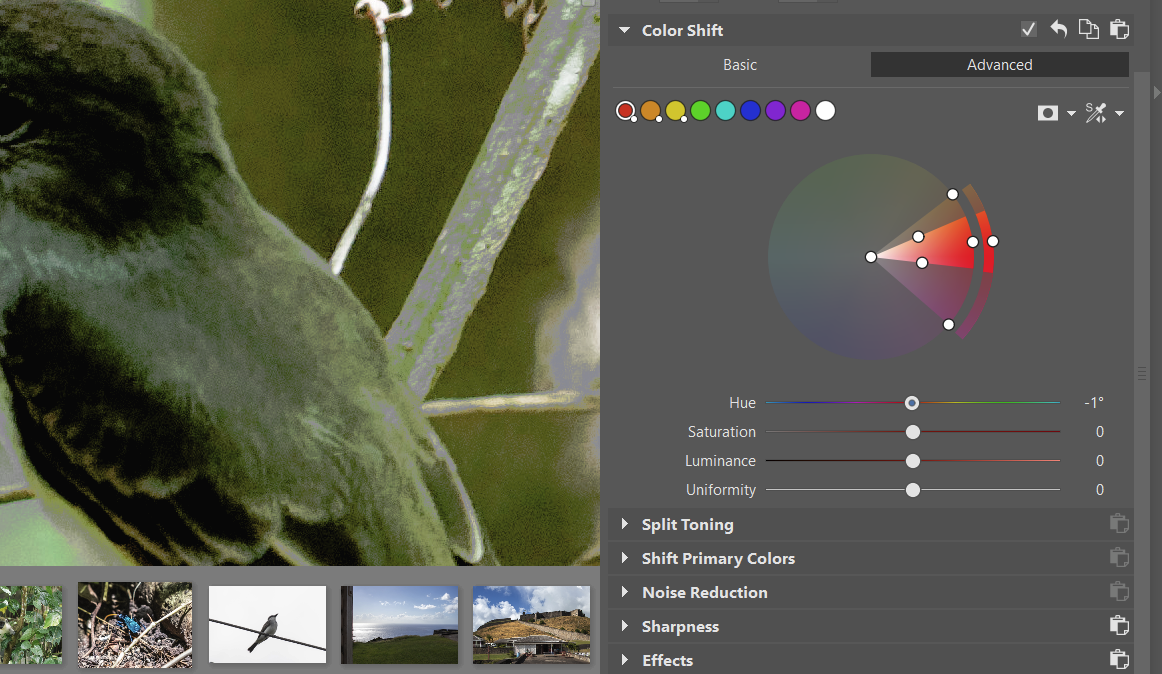Paste settings into the Color Shift panel

pyautogui.click(x=1119, y=29)
